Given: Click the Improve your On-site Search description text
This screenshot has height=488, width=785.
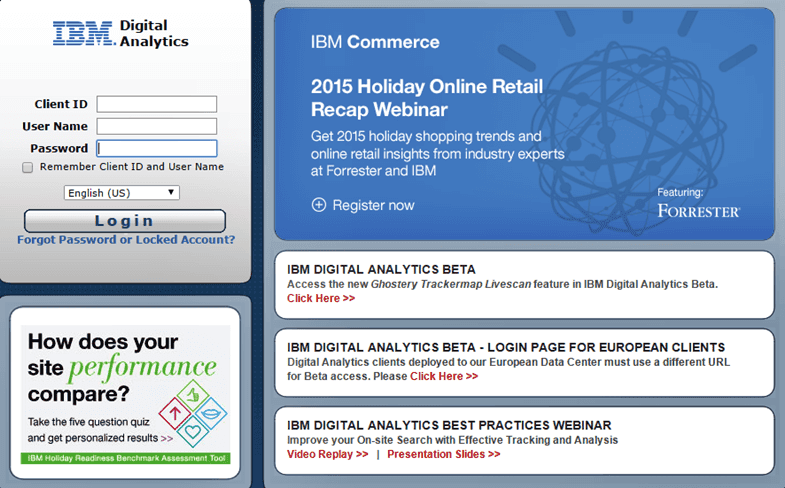Looking at the screenshot, I should pyautogui.click(x=453, y=440).
